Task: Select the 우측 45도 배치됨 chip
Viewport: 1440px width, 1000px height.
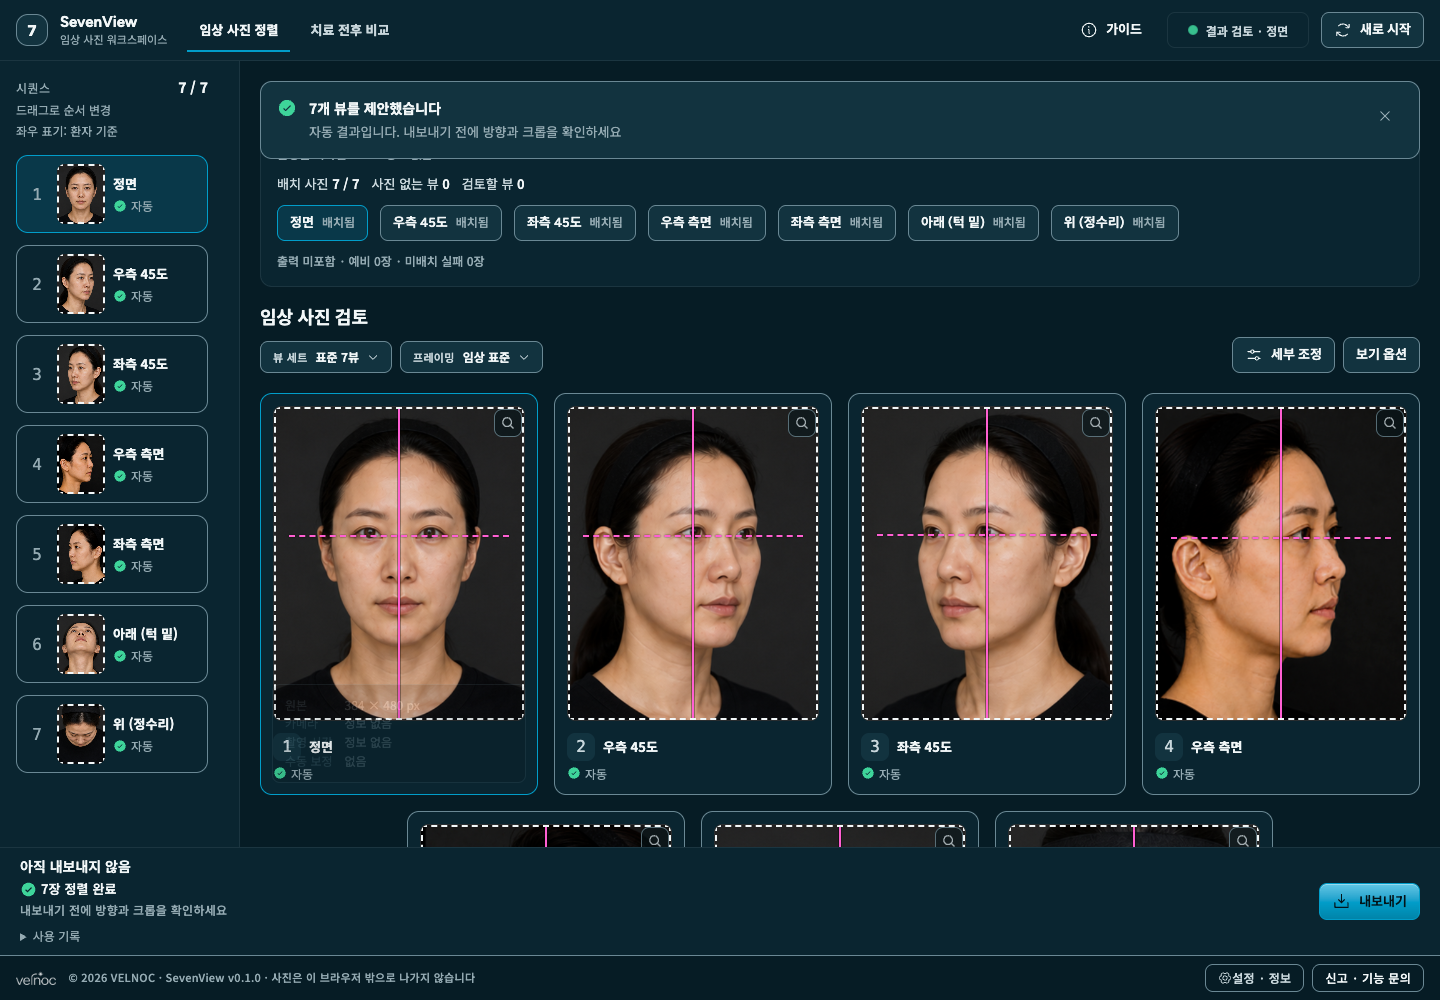Action: (441, 223)
